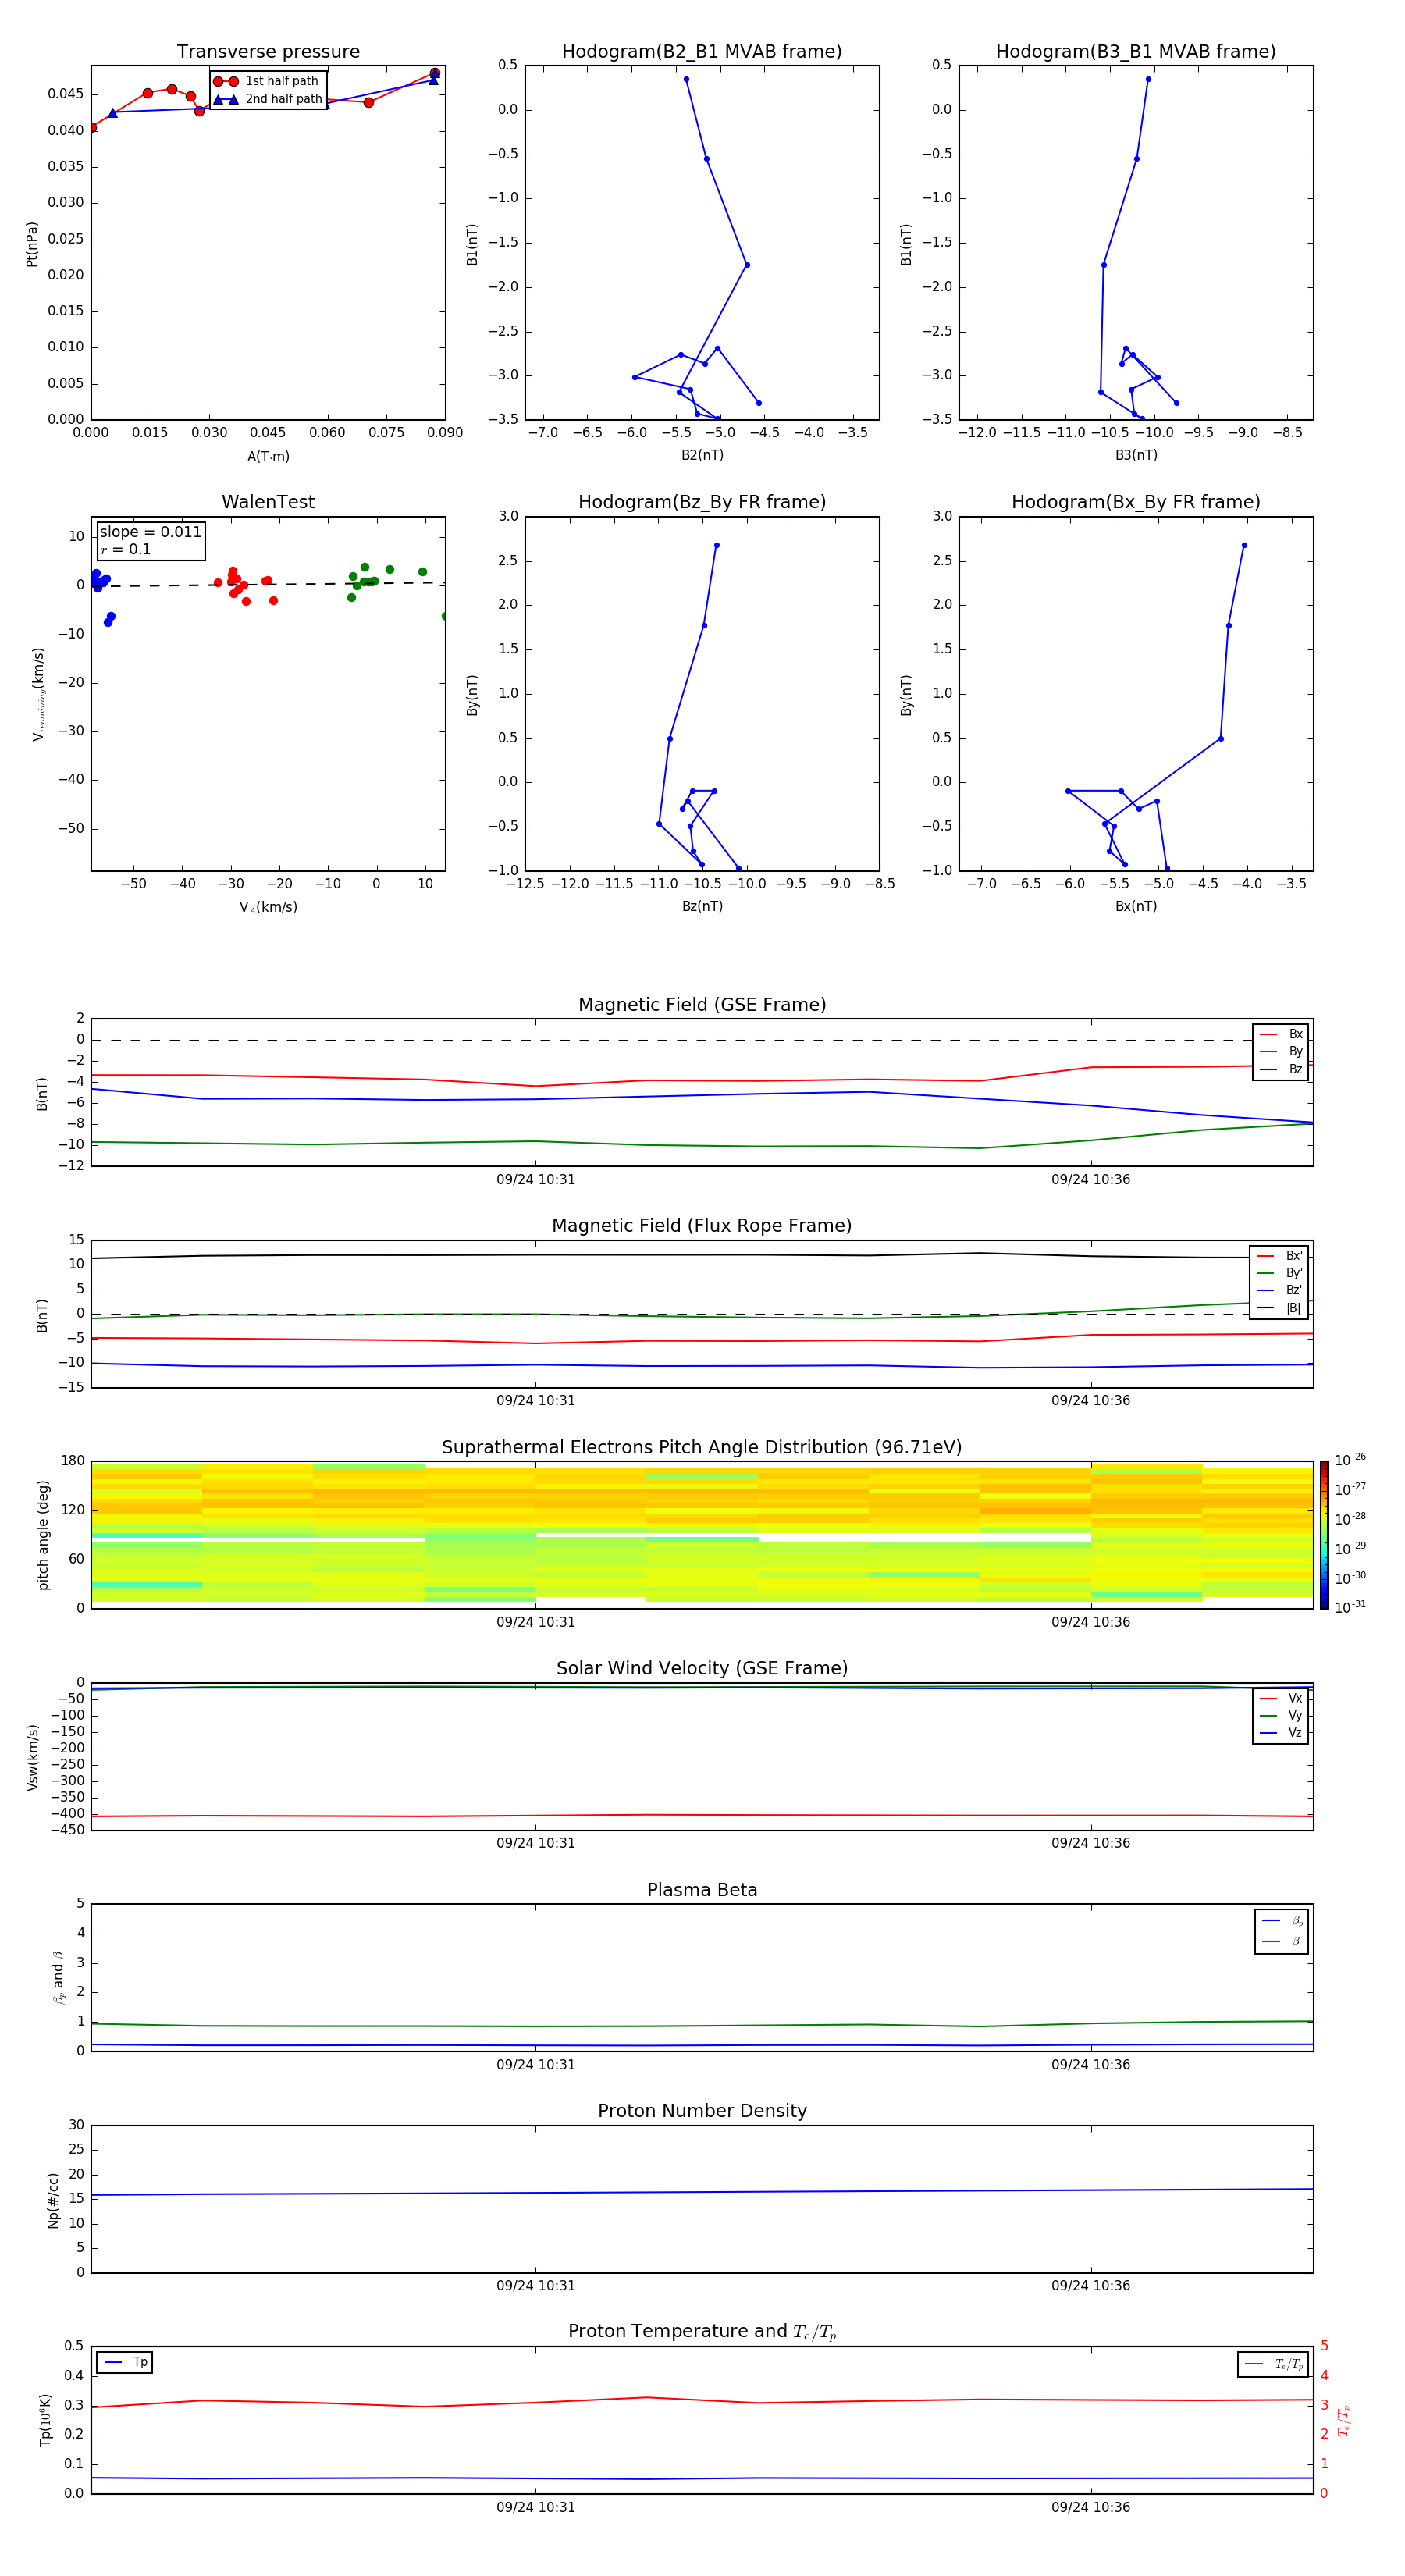
Task: Click '09/24 10:36' tick under GSE magnetic field
Action: coord(1091,1180)
